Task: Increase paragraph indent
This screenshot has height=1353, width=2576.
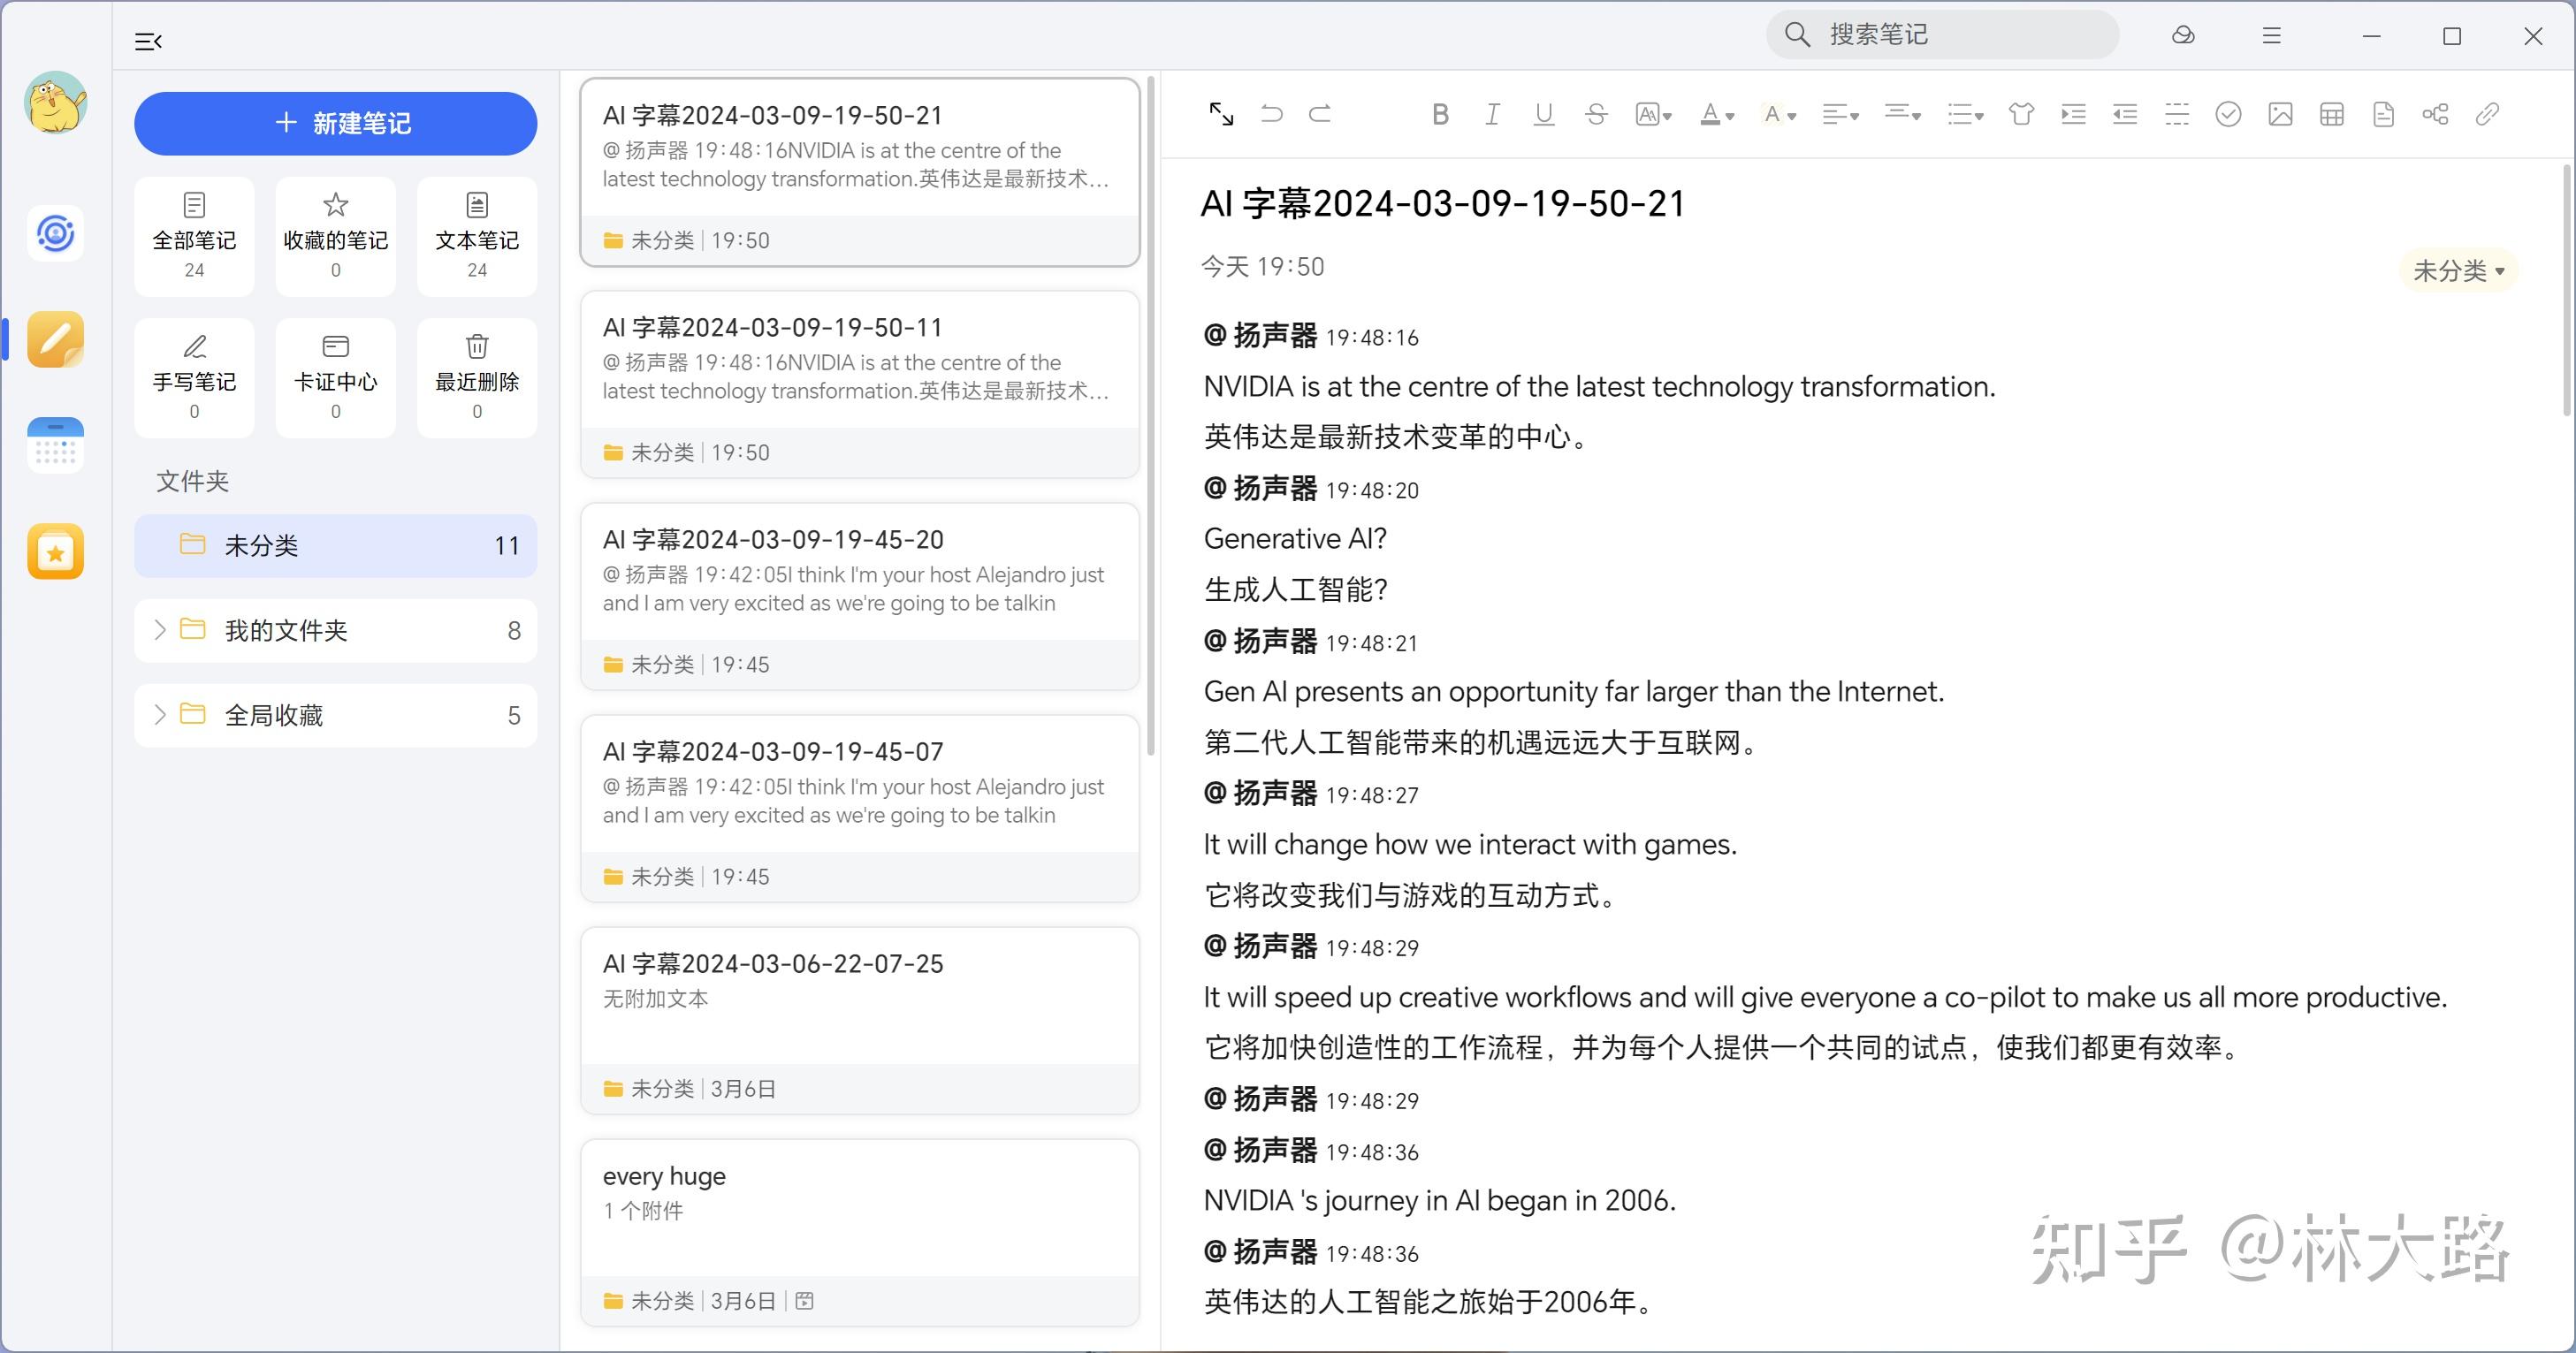Action: [x=2073, y=114]
